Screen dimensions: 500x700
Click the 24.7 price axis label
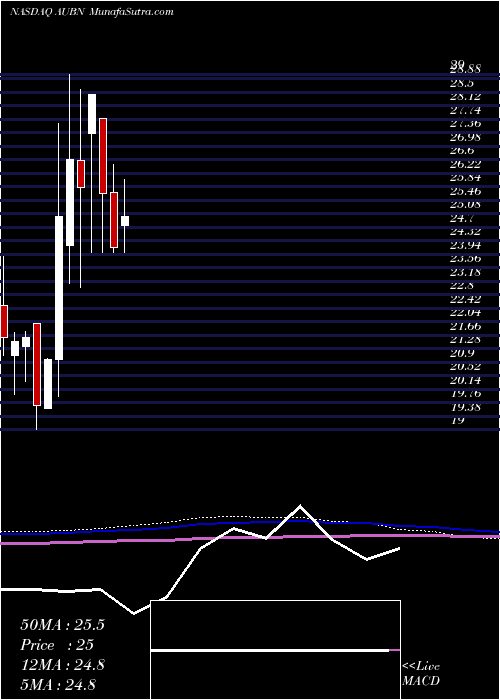click(x=462, y=218)
